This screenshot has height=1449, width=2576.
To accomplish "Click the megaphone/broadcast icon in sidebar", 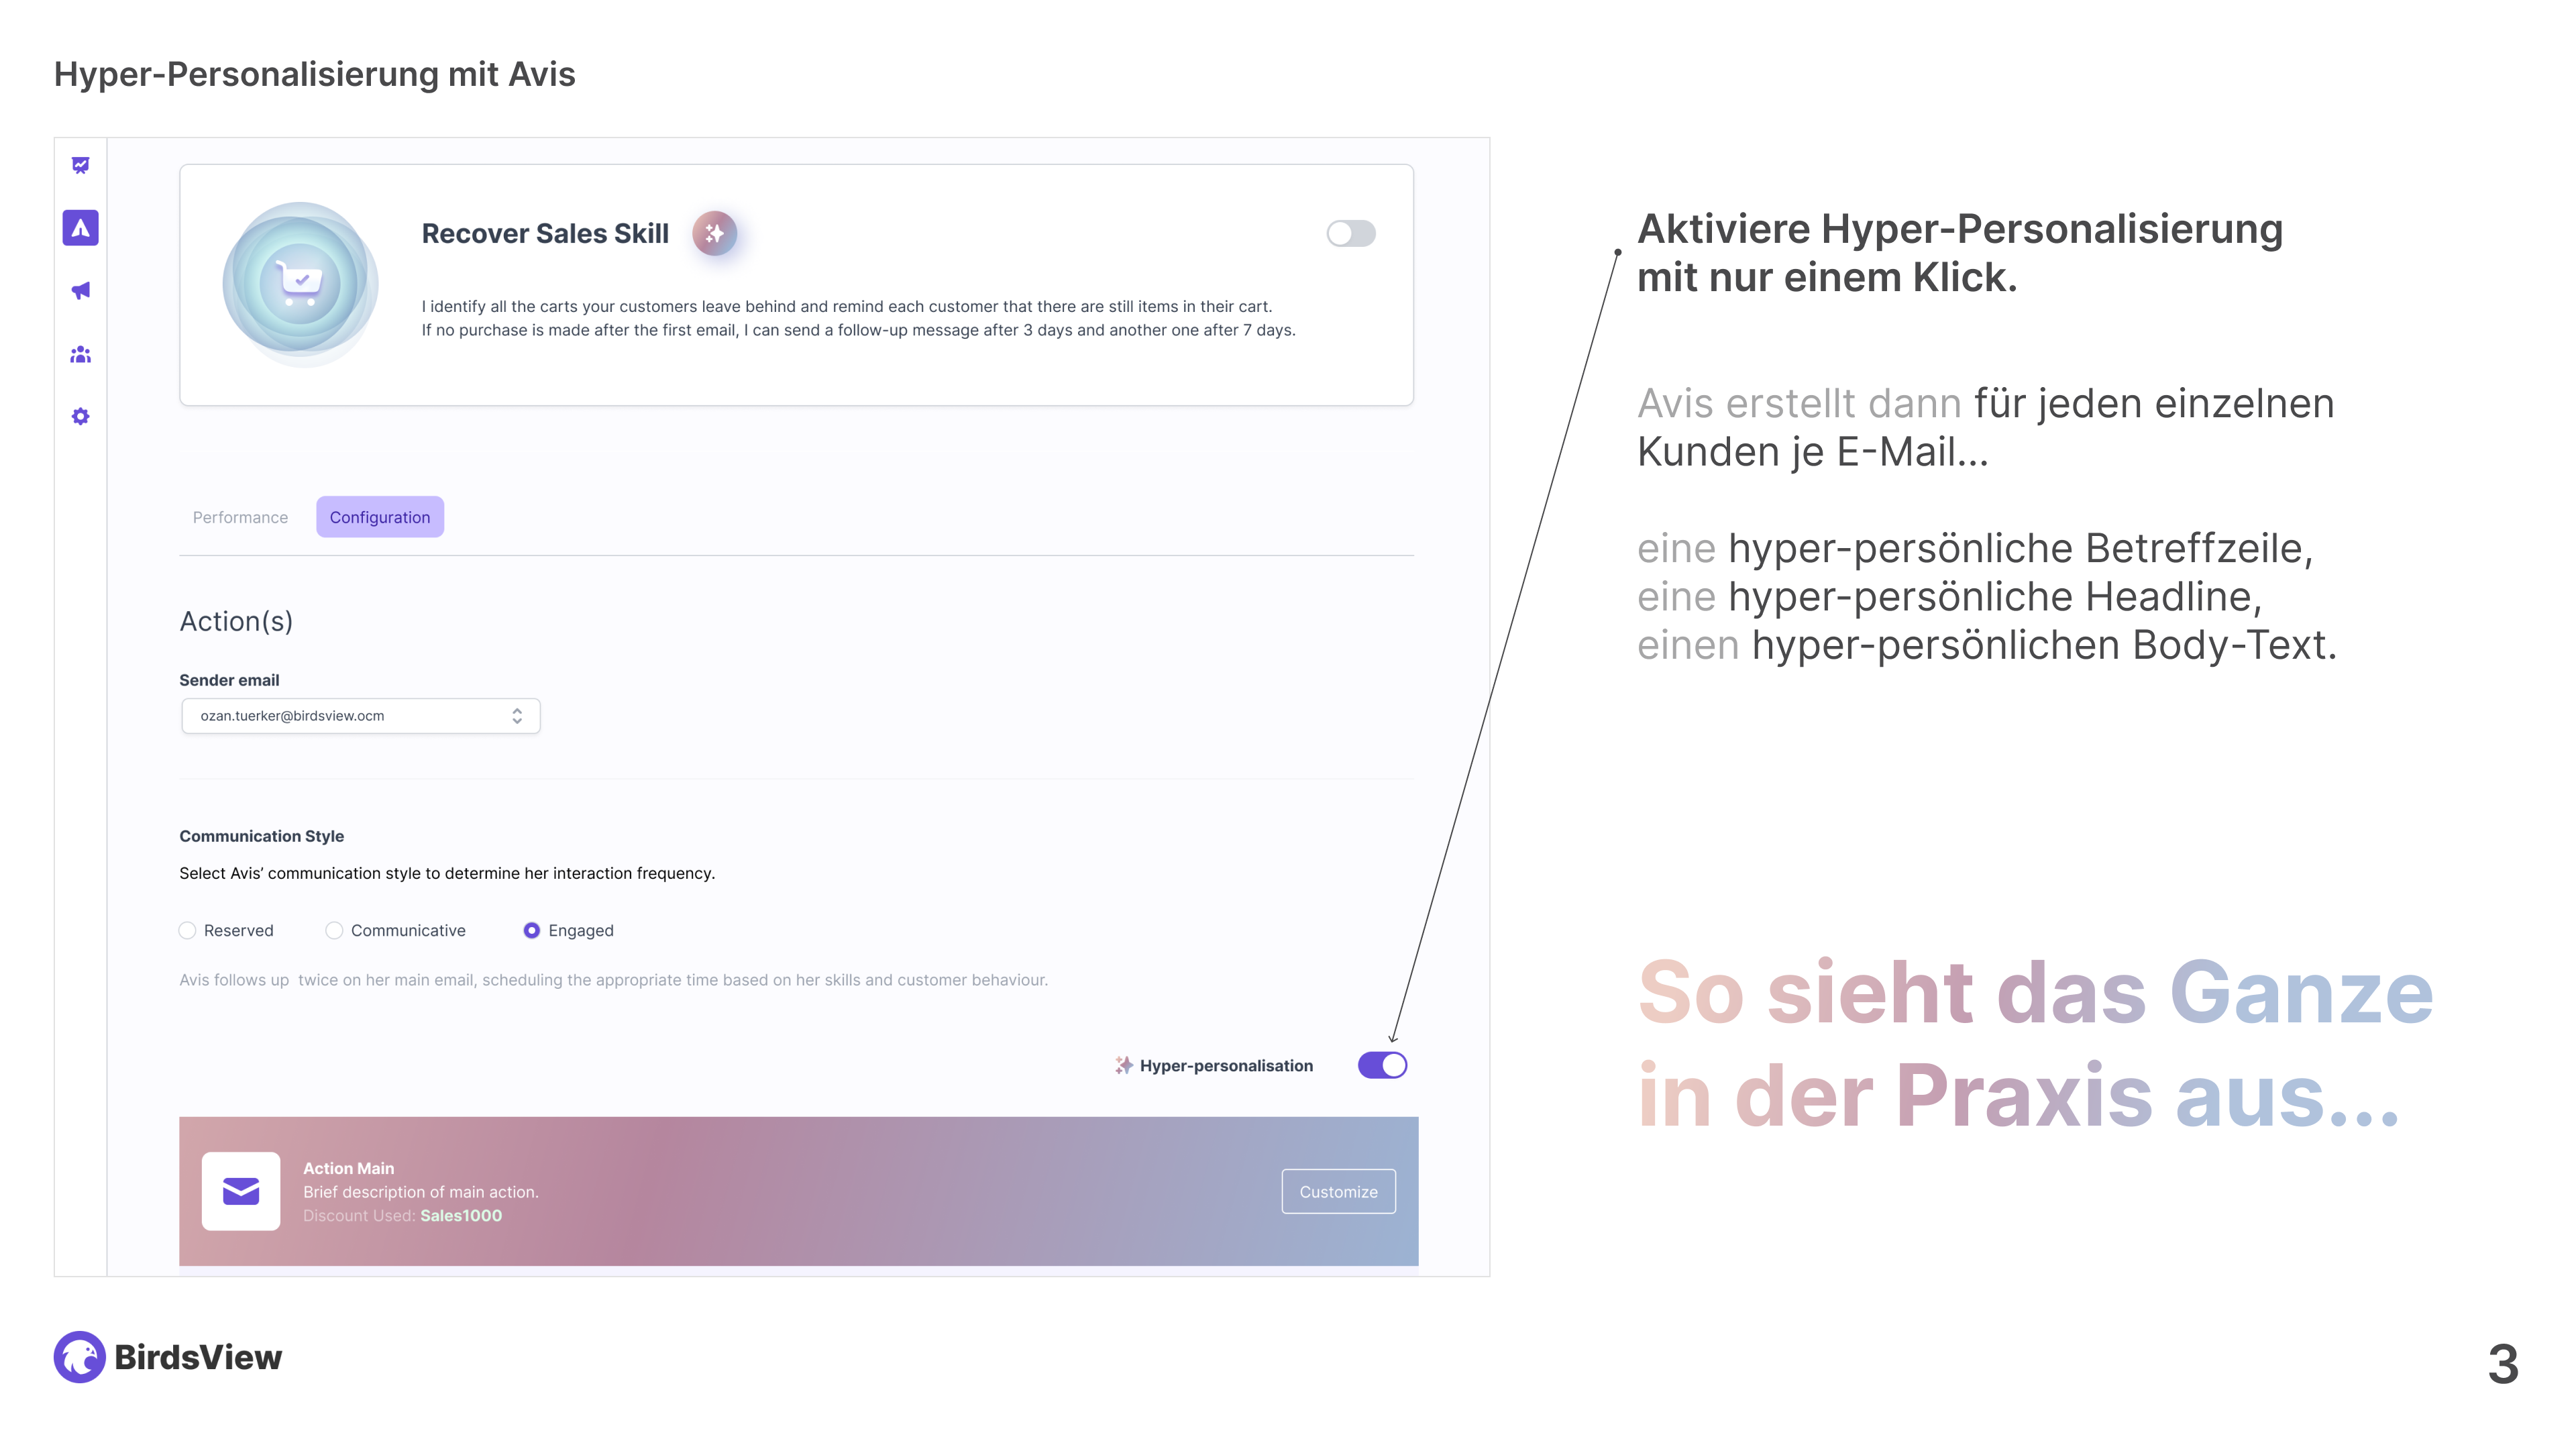I will click(x=81, y=288).
